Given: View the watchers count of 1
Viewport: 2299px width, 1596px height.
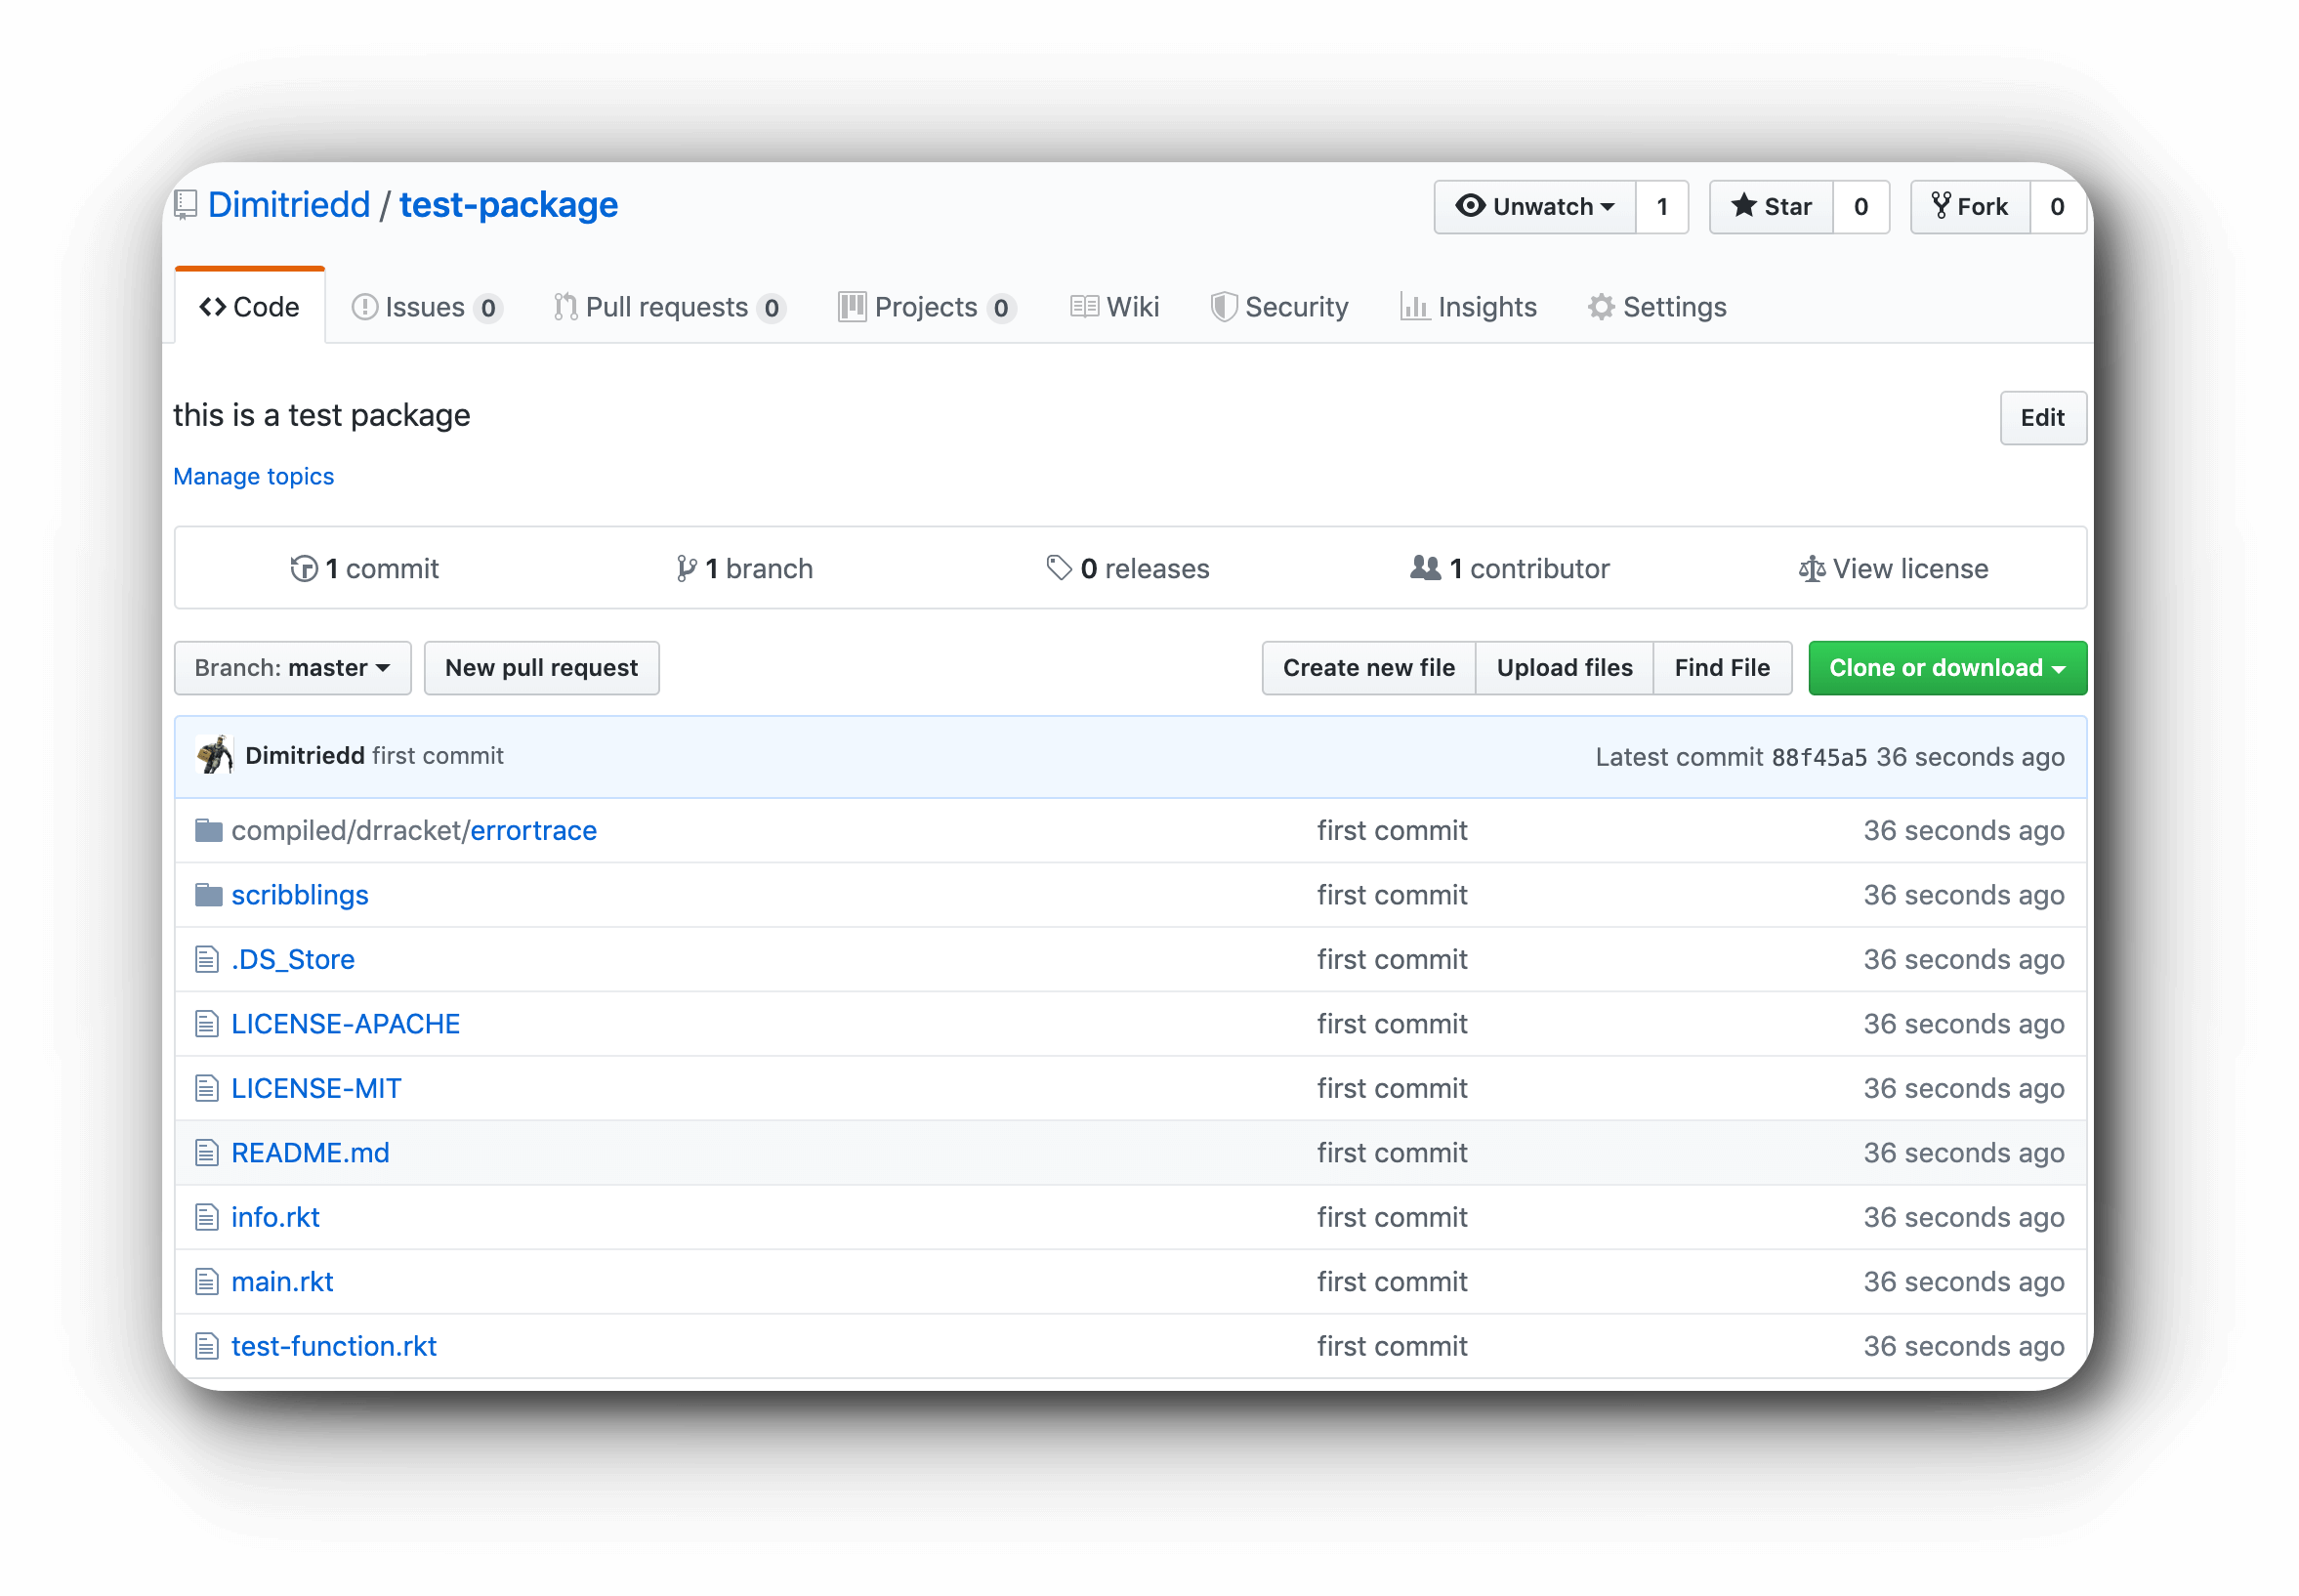Looking at the screenshot, I should (x=1661, y=207).
